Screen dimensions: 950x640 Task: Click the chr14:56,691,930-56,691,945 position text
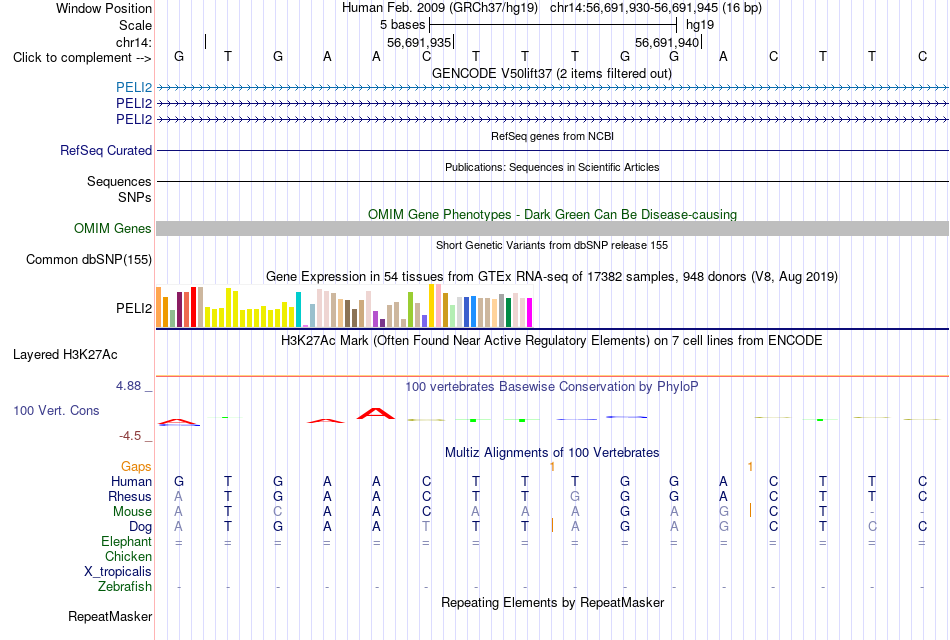pos(634,8)
